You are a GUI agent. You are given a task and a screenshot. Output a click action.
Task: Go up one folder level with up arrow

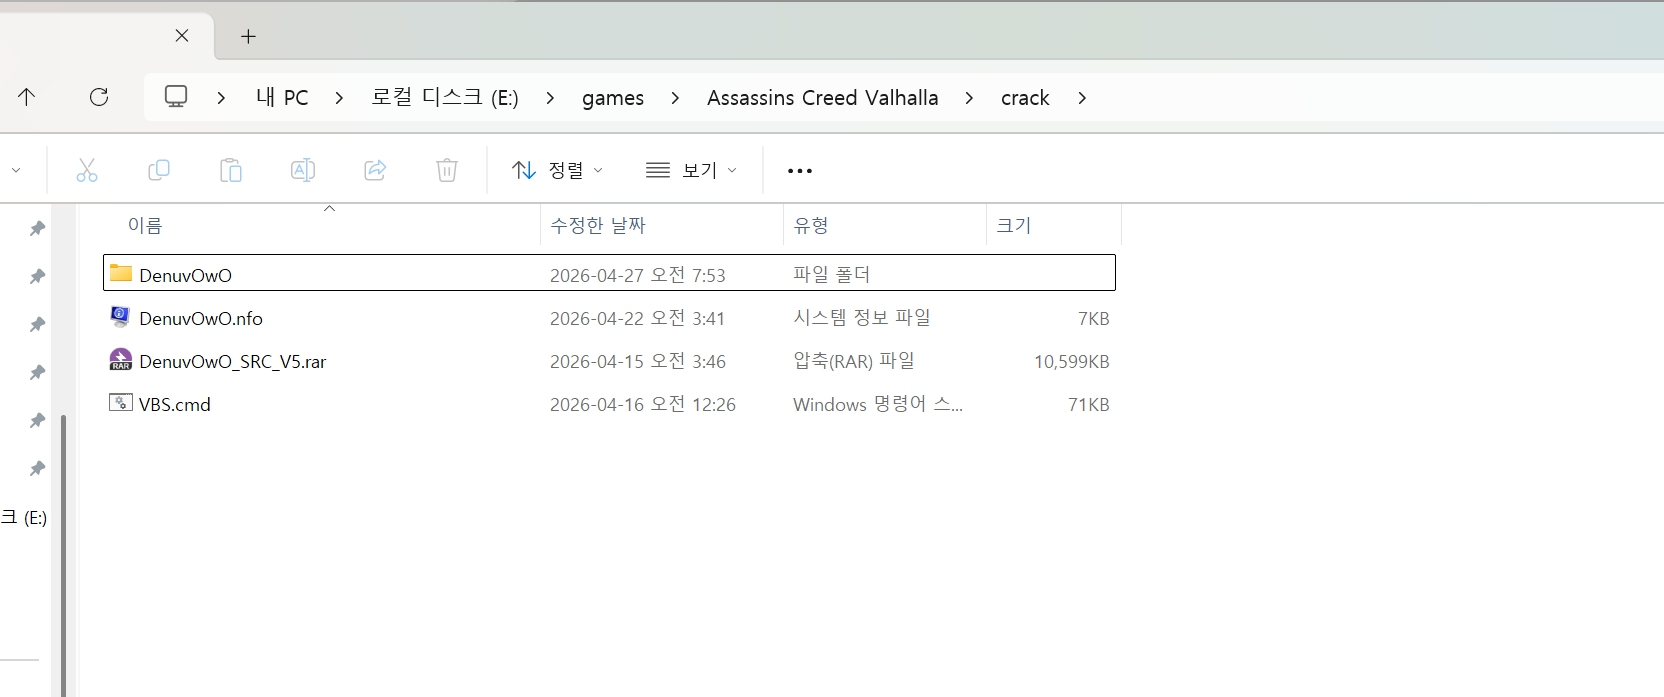27,97
